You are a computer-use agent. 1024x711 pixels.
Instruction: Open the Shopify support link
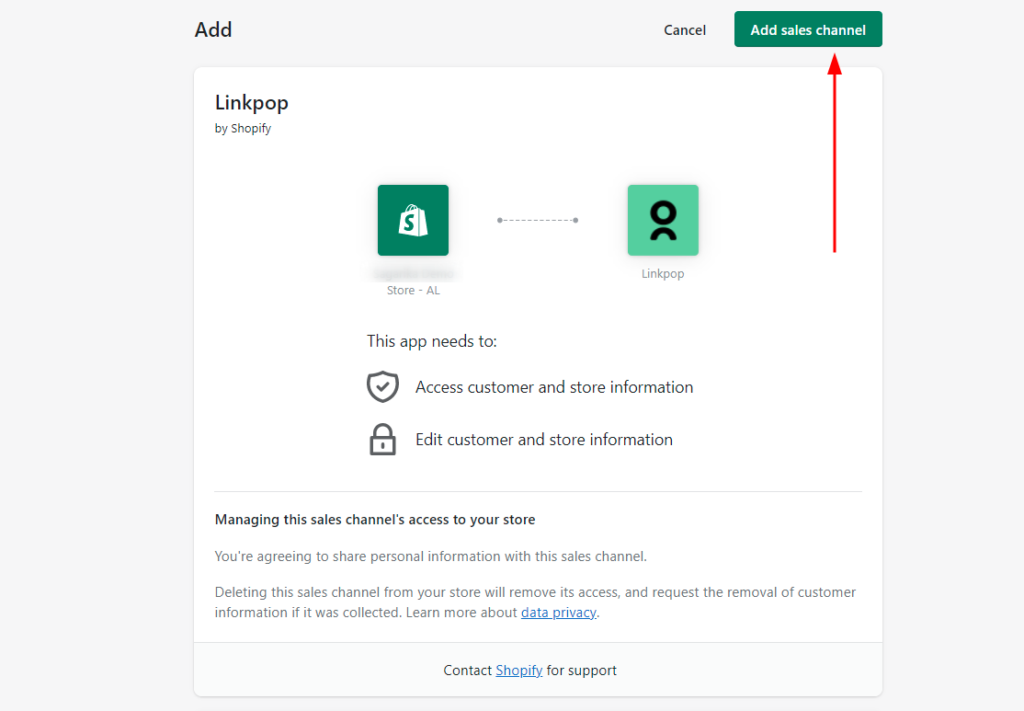[519, 671]
